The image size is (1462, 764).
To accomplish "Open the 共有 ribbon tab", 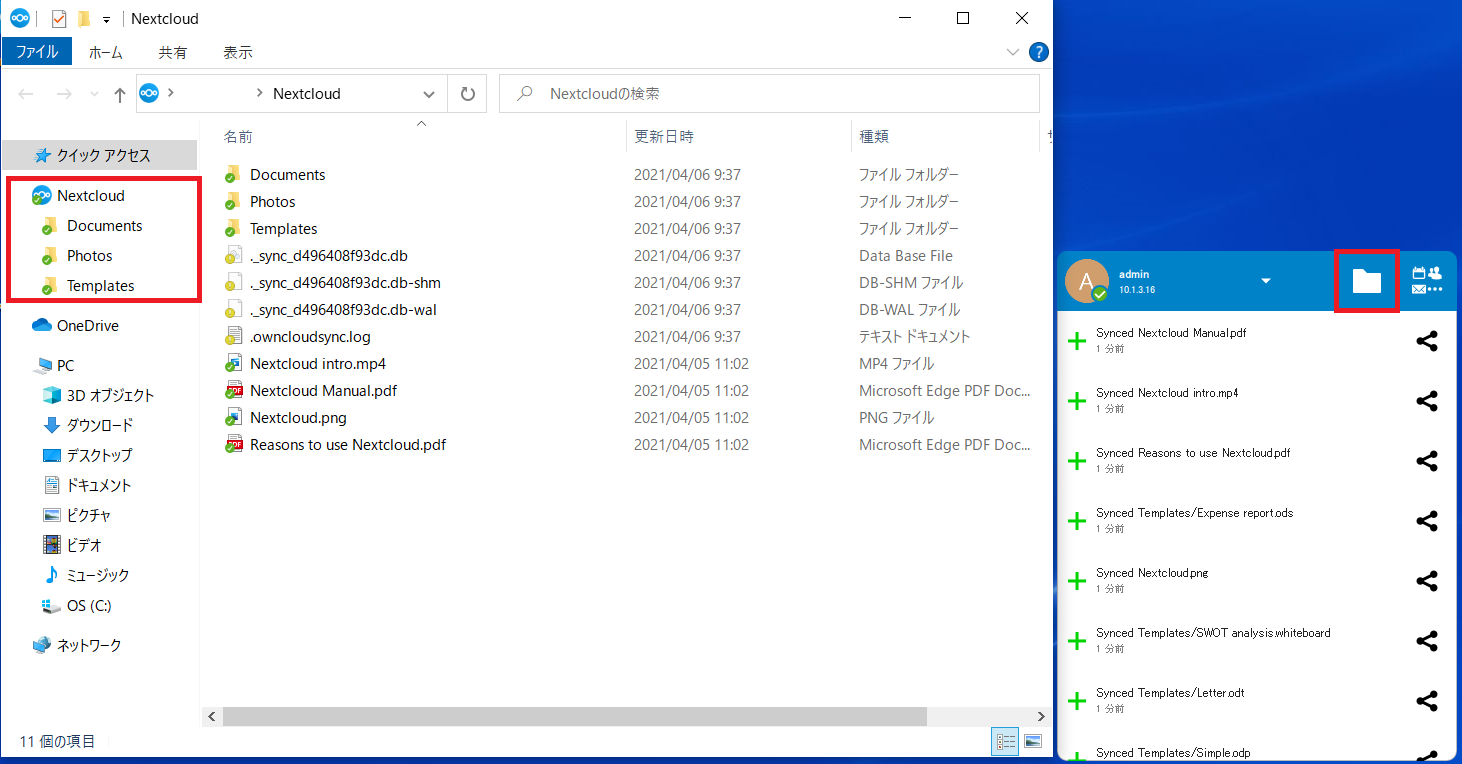I will [172, 52].
